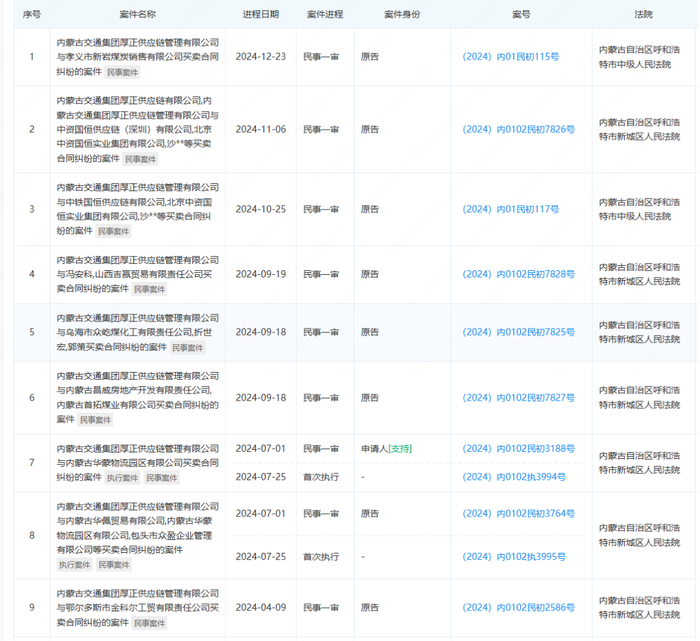Image resolution: width=700 pixels, height=641 pixels.
Task: Click court 呼和浩特市中级人民法院 in row 3
Action: pos(639,209)
